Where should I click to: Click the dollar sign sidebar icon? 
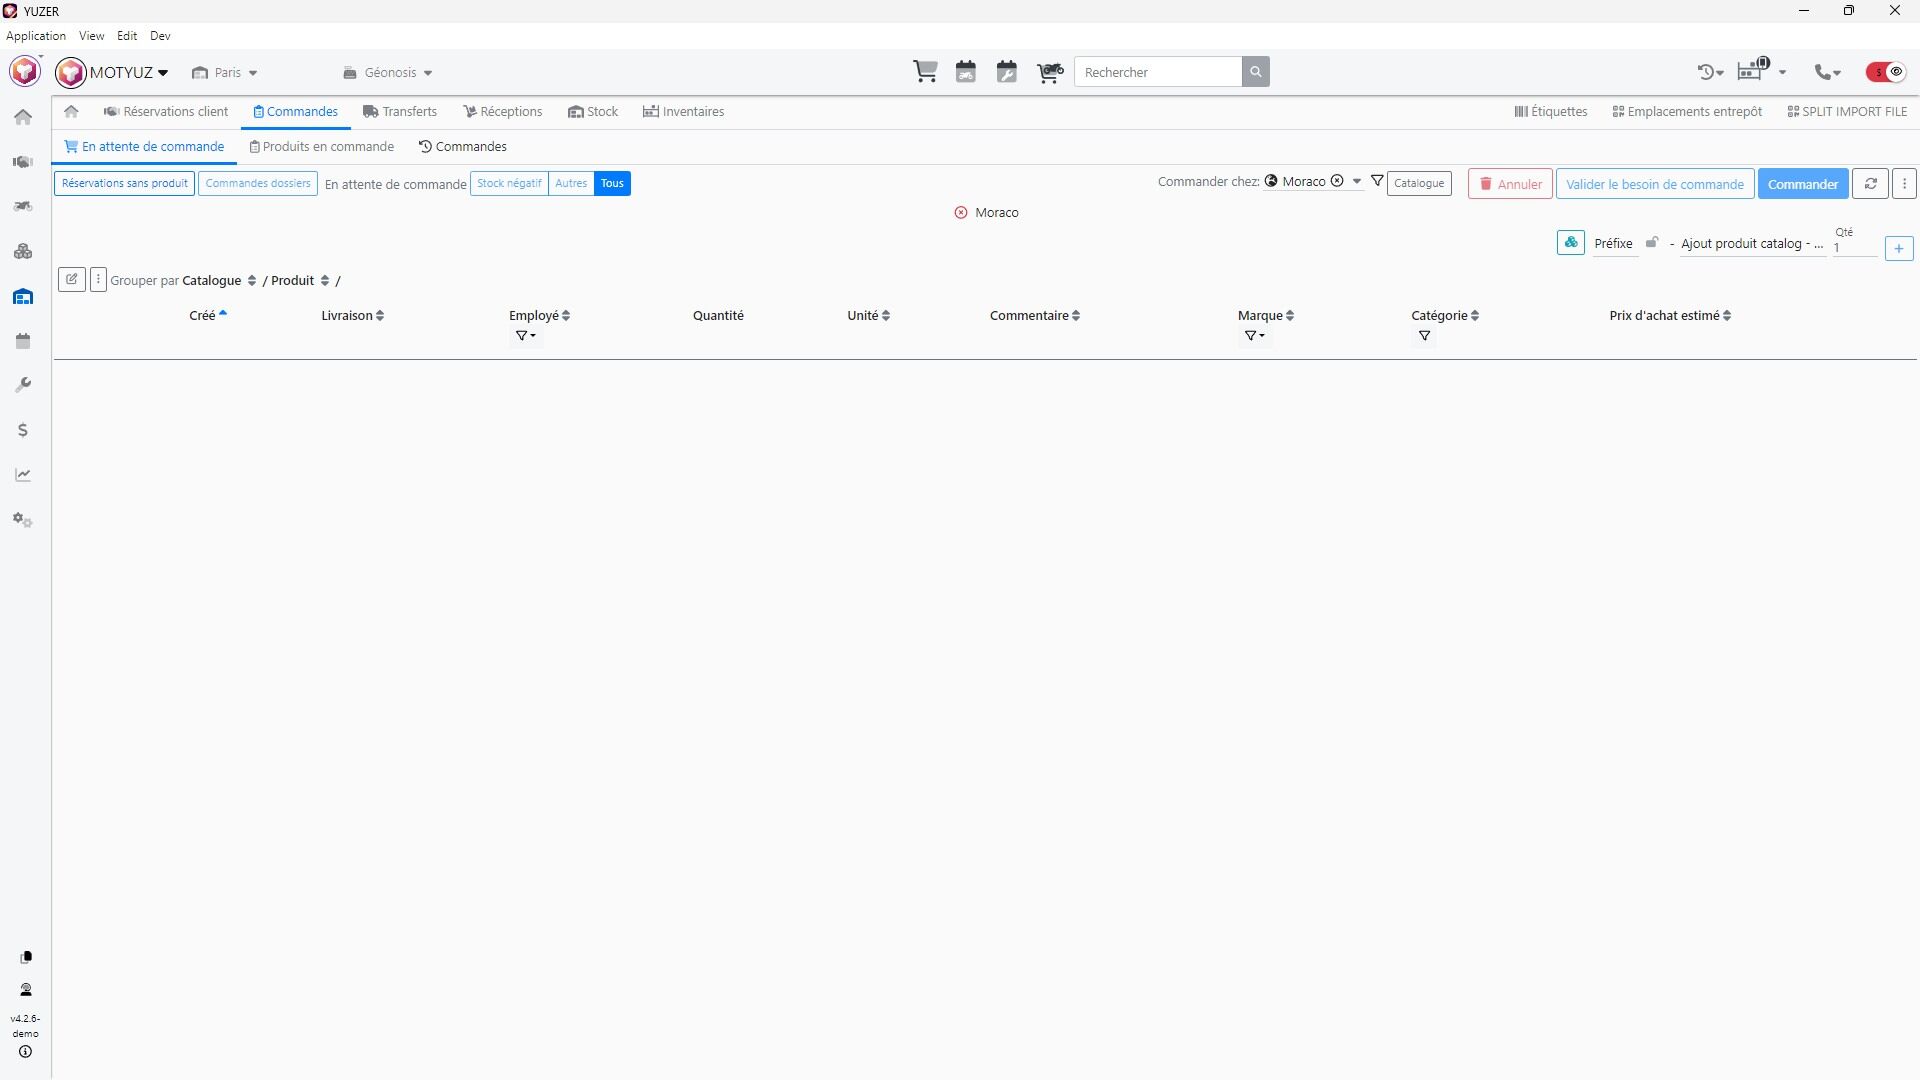click(x=23, y=431)
